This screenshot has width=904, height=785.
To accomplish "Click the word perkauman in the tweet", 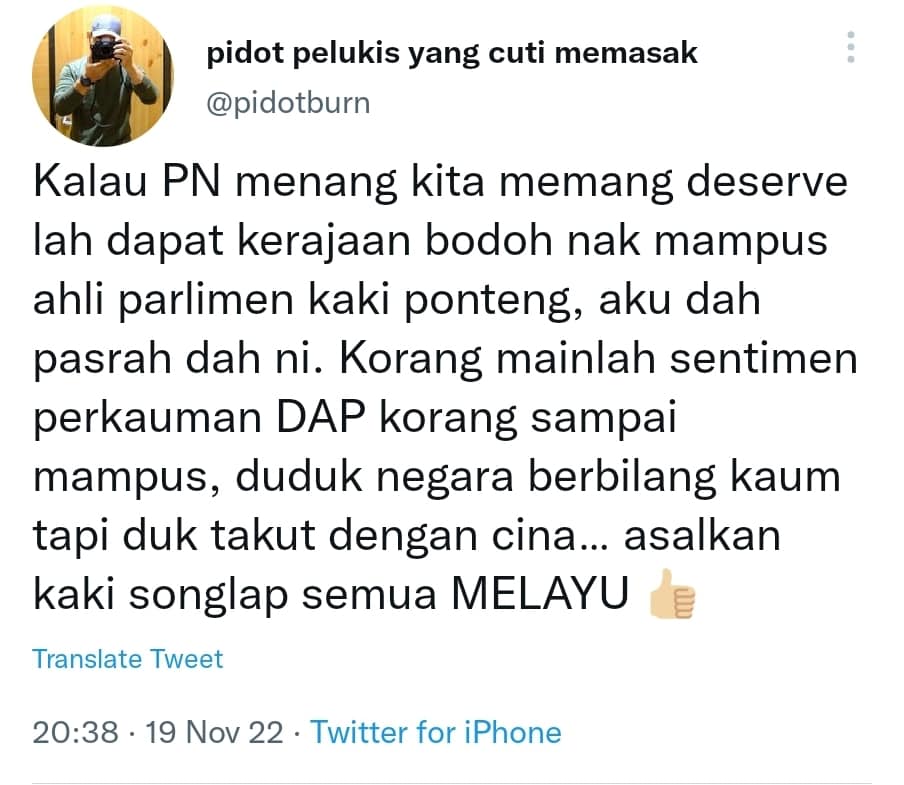I will [x=148, y=418].
